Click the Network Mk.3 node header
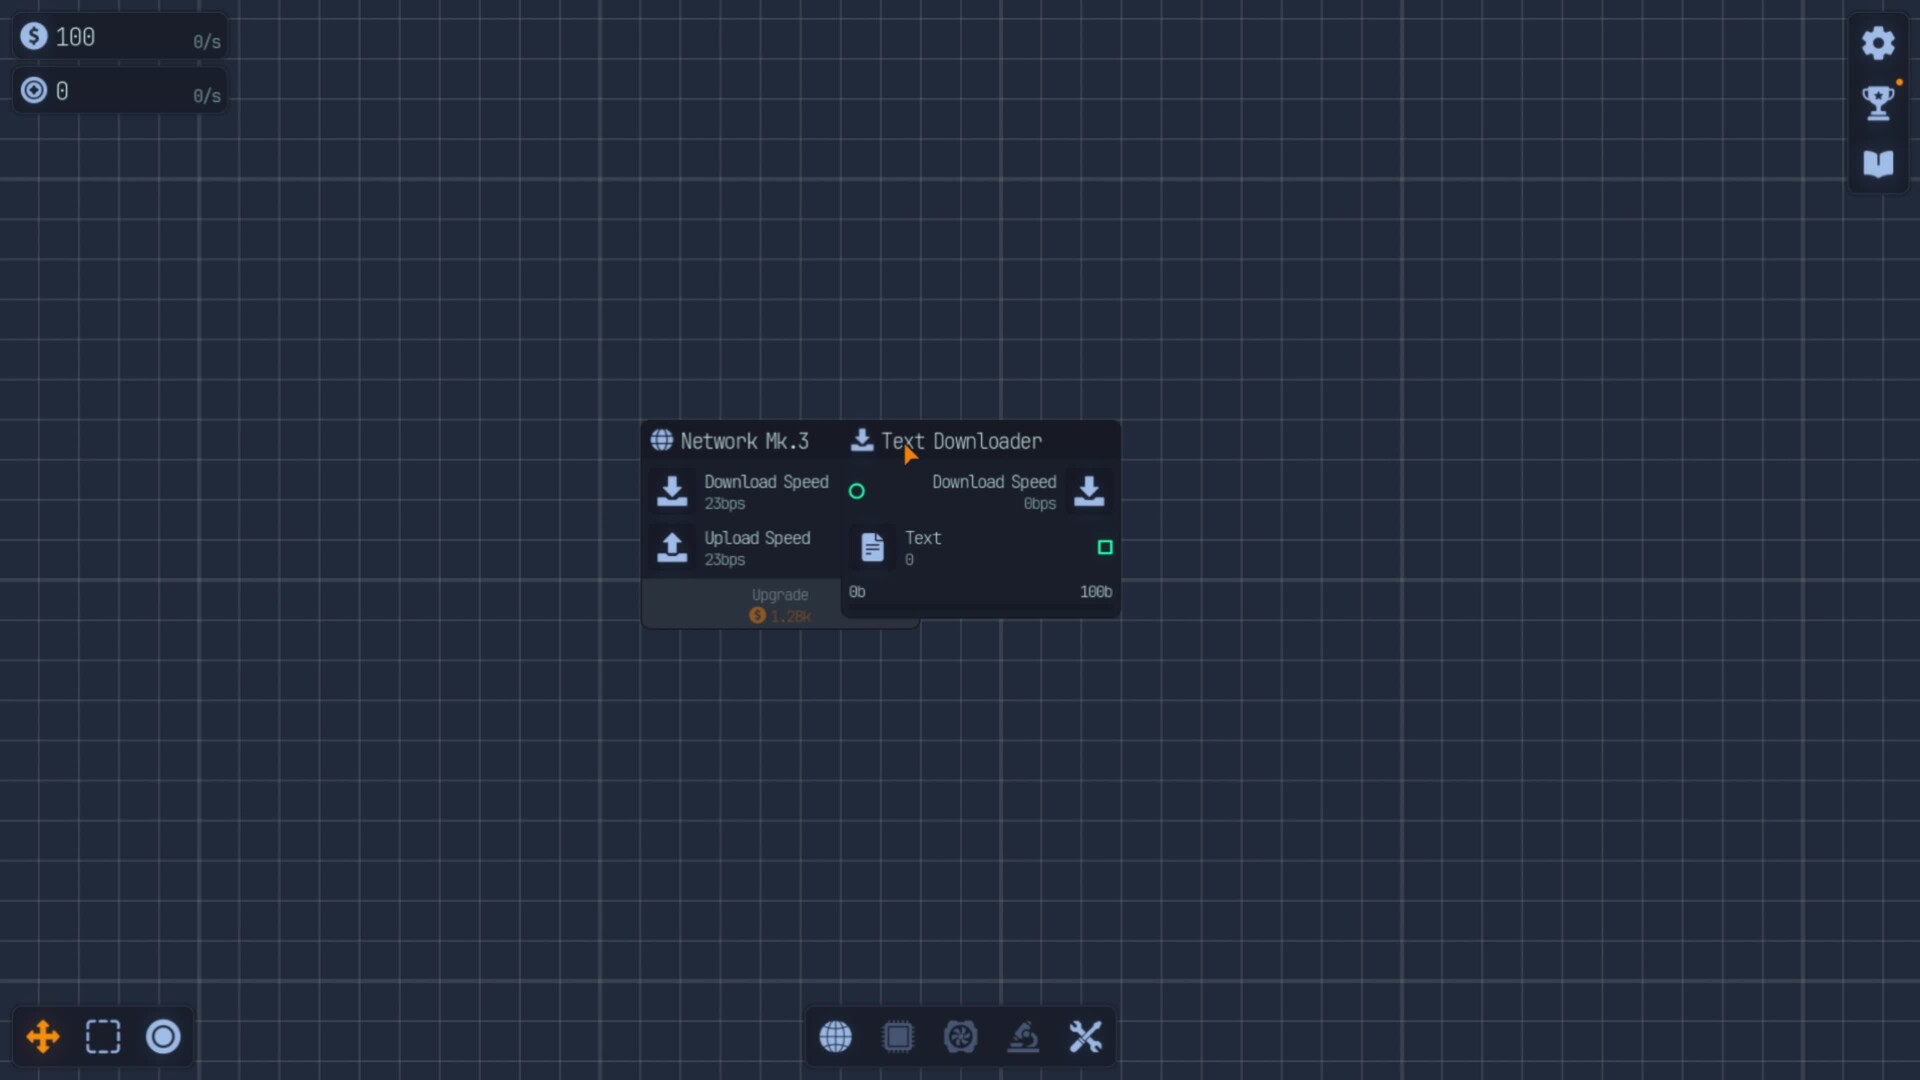This screenshot has width=1920, height=1080. 744,441
